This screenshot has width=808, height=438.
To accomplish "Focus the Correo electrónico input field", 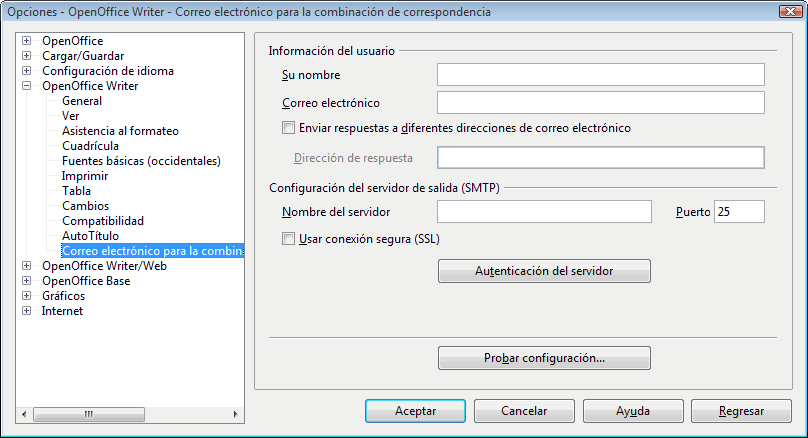I will (x=601, y=103).
